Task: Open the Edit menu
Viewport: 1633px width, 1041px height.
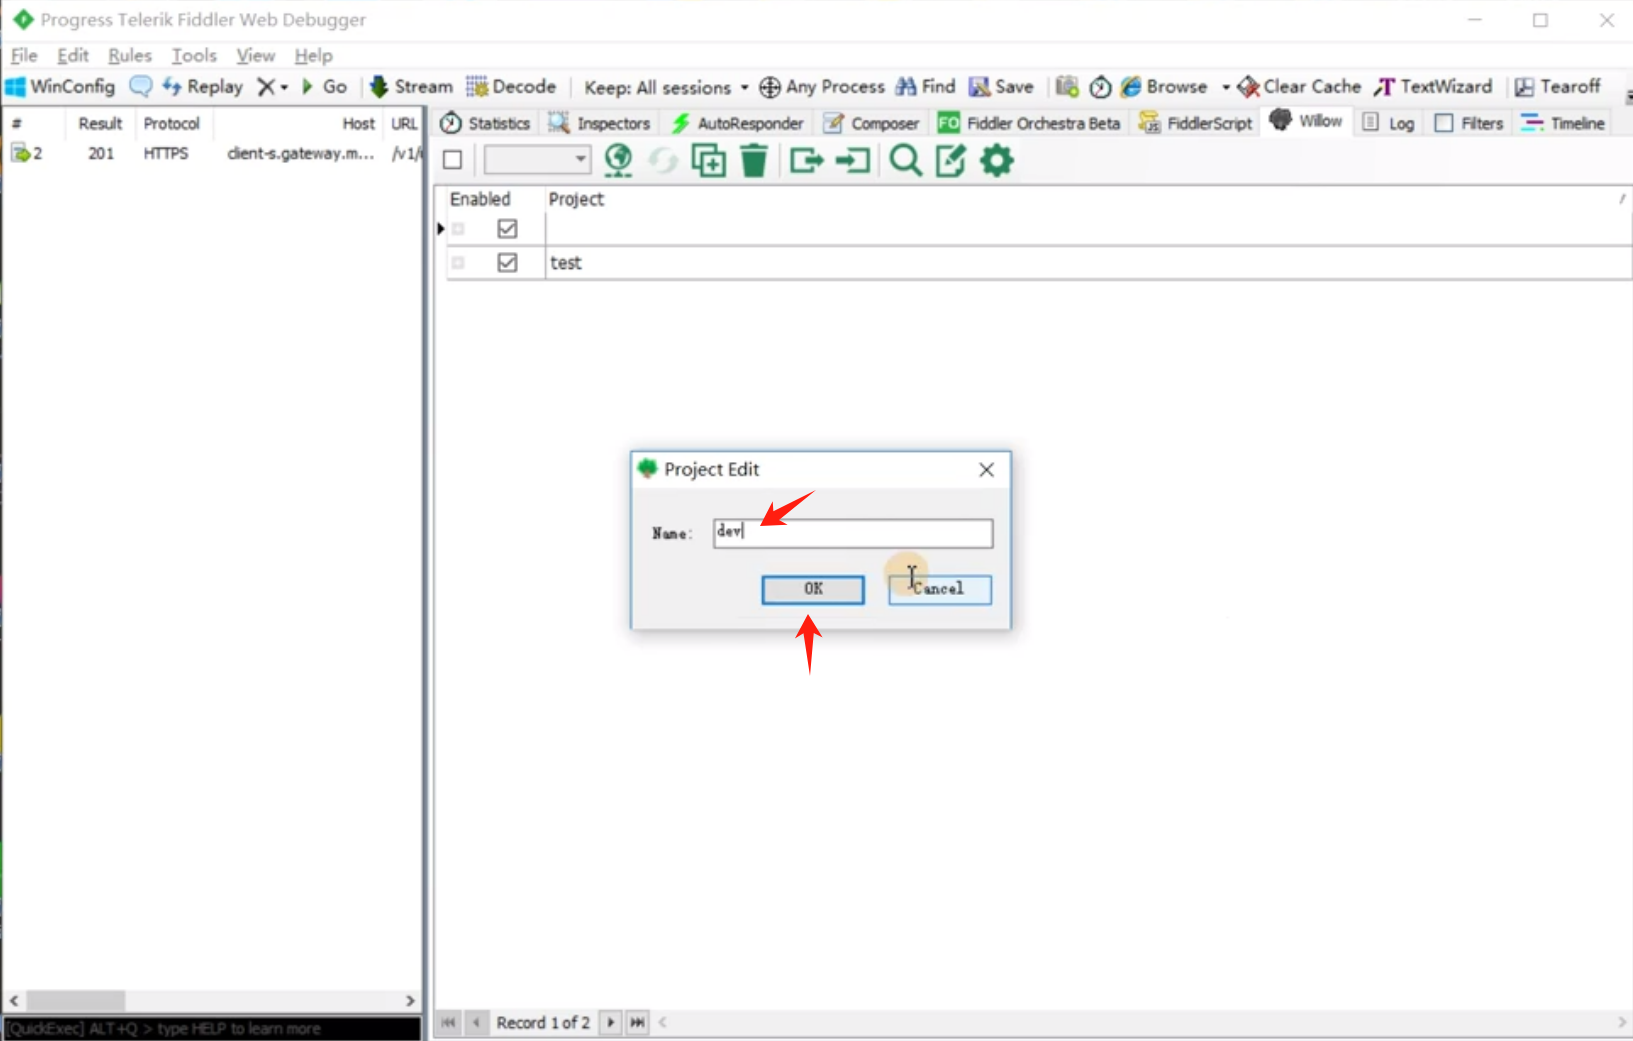Action: pyautogui.click(x=73, y=56)
